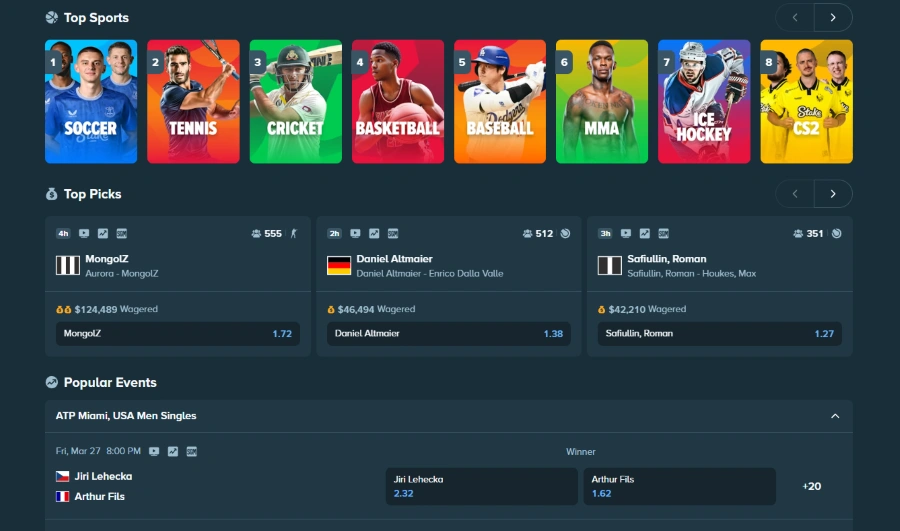Open the Cricket sport card
The width and height of the screenshot is (900, 531).
[x=296, y=102]
